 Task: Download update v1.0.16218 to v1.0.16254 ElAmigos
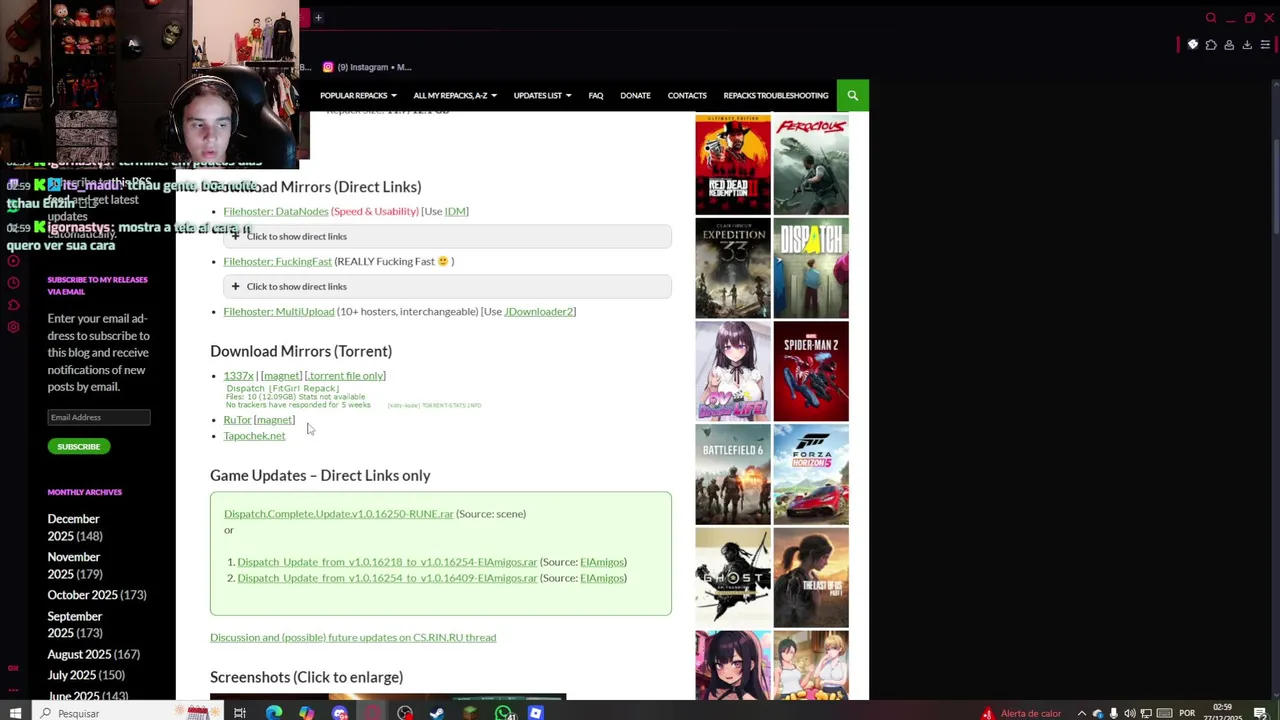[387, 561]
